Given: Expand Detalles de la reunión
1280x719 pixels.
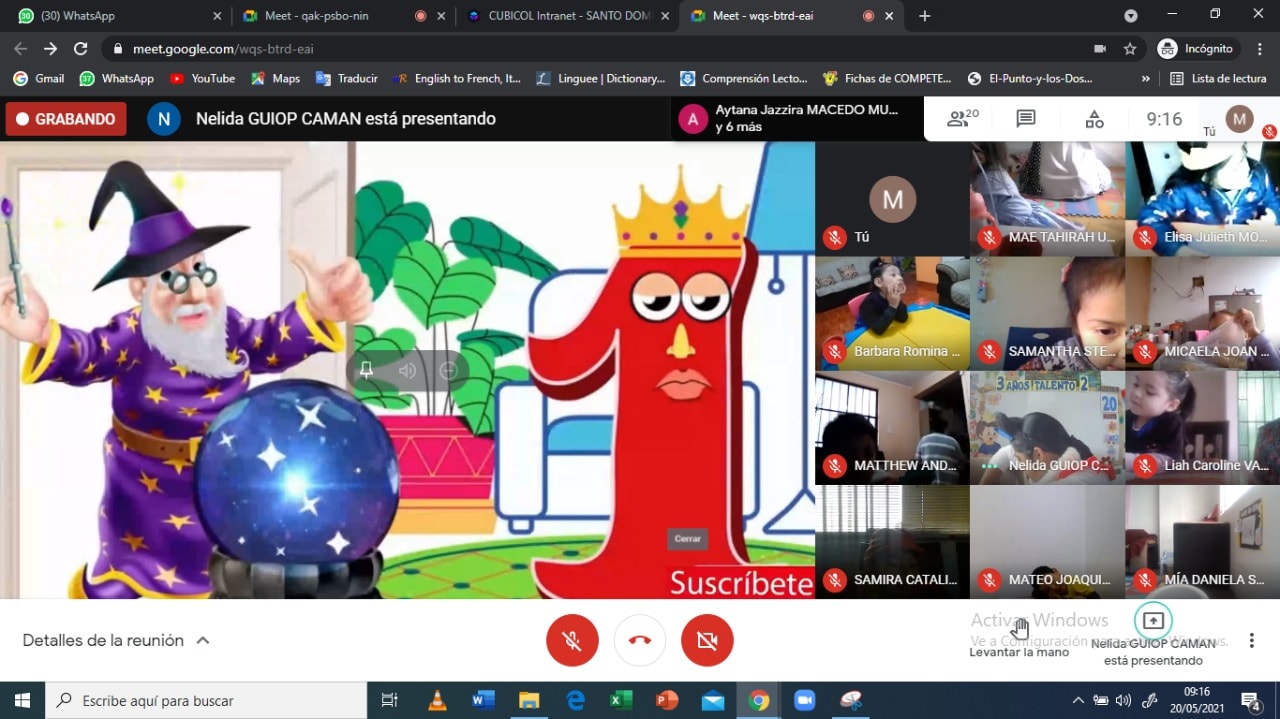Looking at the screenshot, I should [116, 640].
